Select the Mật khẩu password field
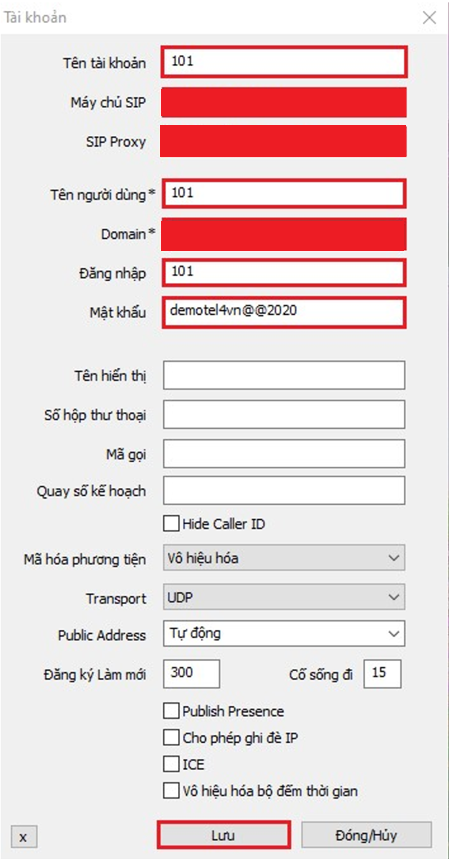 [284, 312]
